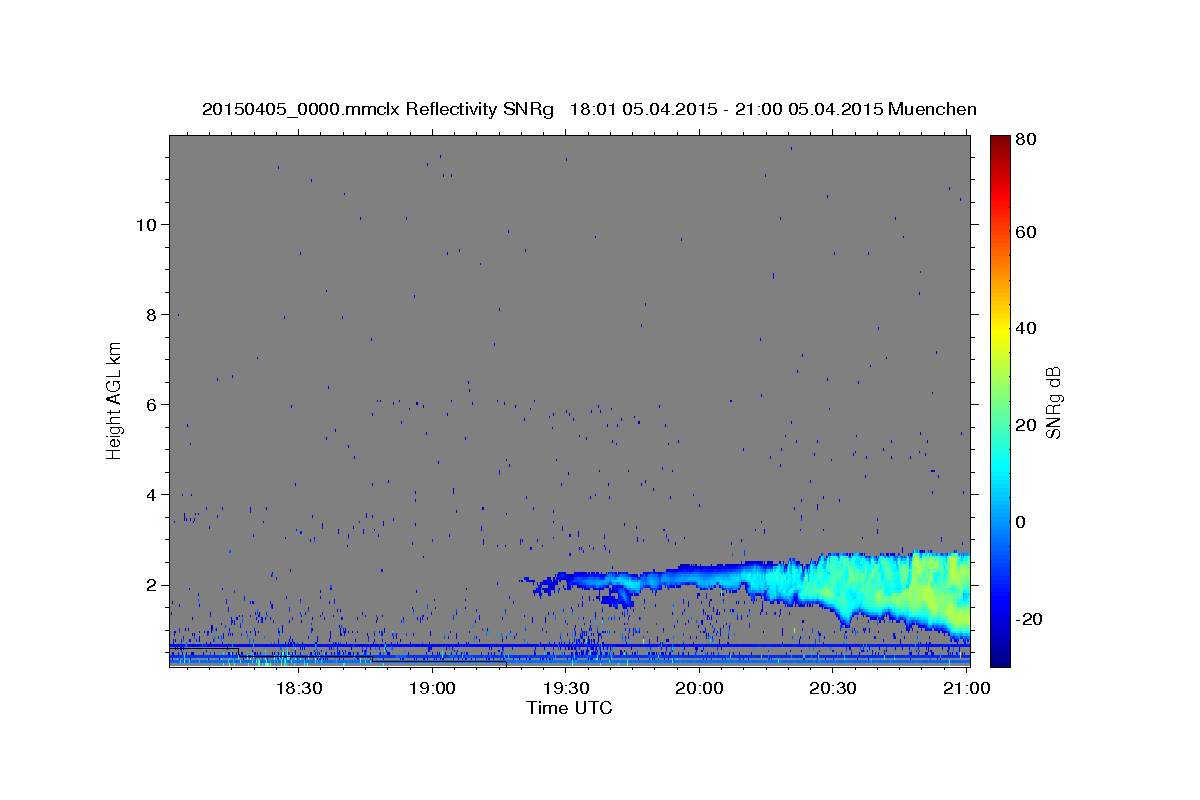Click the 'Height AGL km' axis label
1200x800 pixels.
click(x=115, y=400)
